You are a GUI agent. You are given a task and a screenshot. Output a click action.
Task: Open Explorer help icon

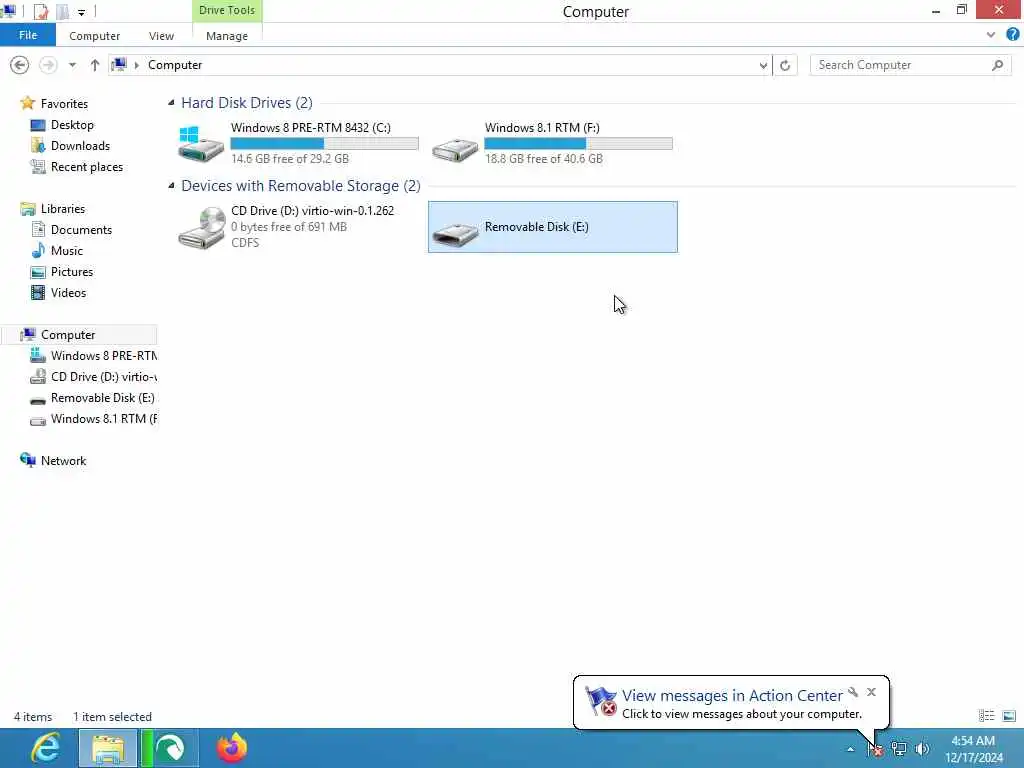tap(1013, 35)
